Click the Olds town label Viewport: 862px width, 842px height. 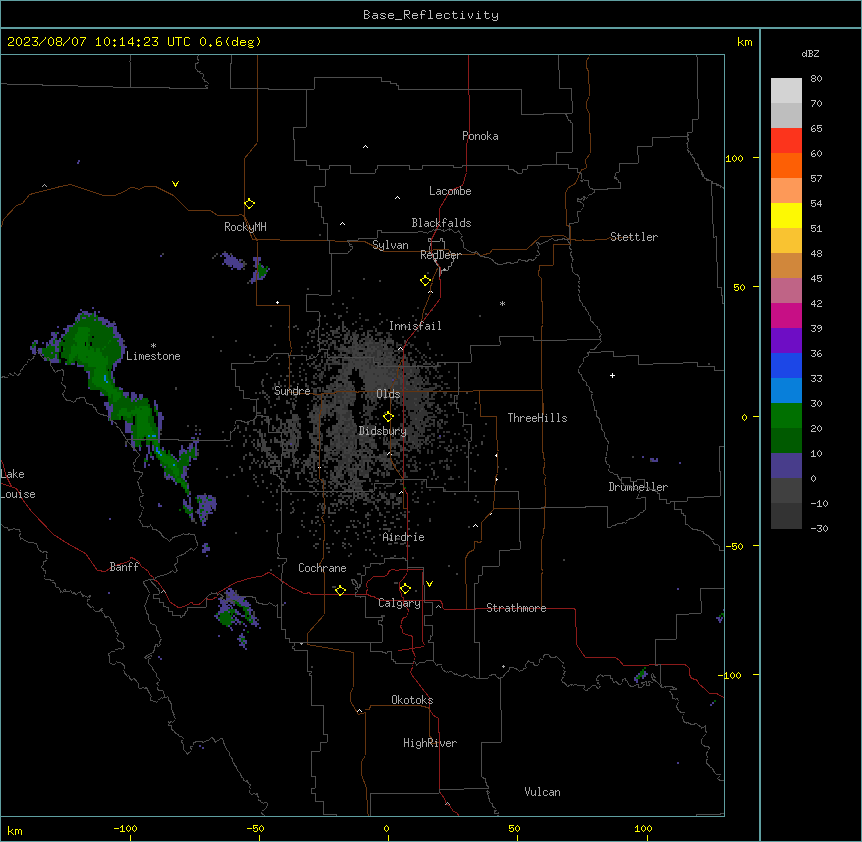point(388,394)
